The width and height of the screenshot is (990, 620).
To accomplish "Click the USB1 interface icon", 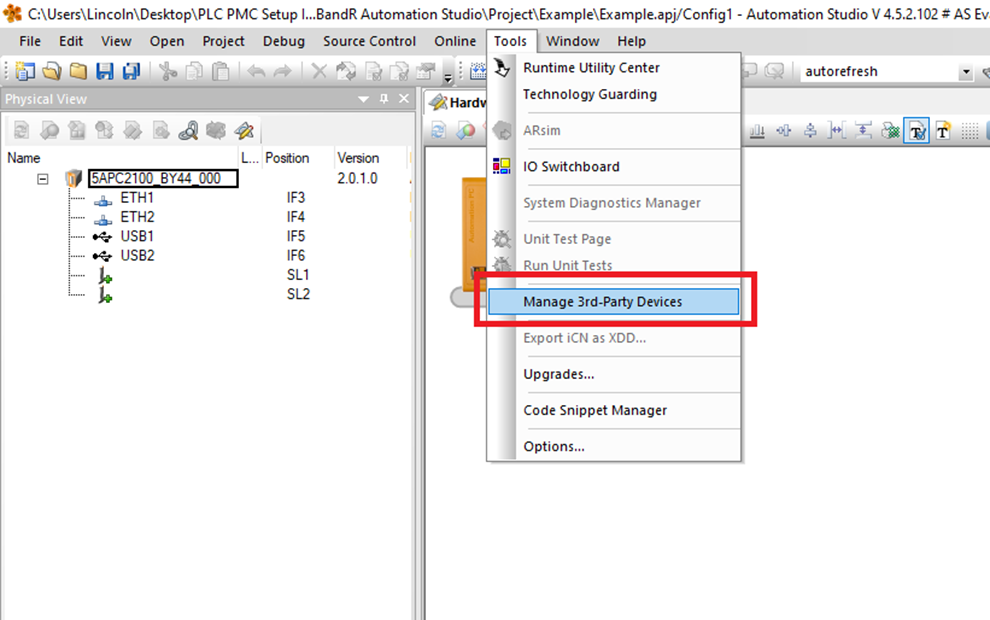I will (102, 236).
